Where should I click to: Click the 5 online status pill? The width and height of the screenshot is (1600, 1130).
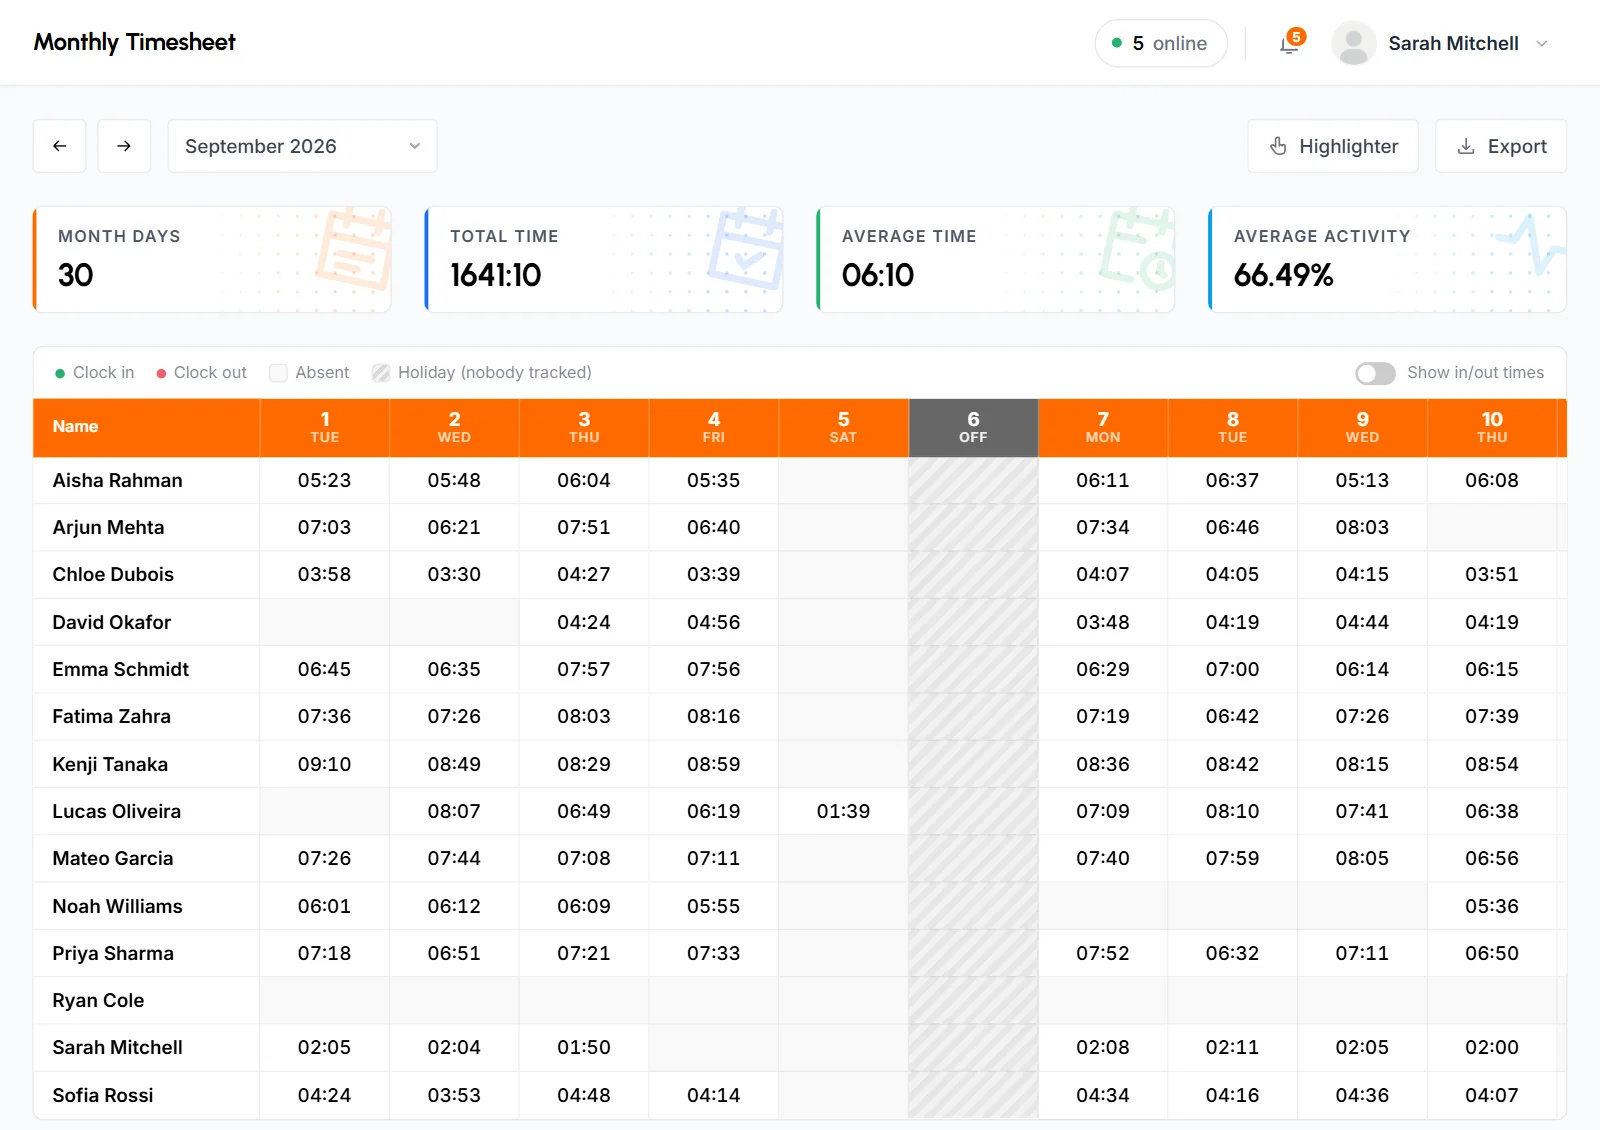[1161, 43]
